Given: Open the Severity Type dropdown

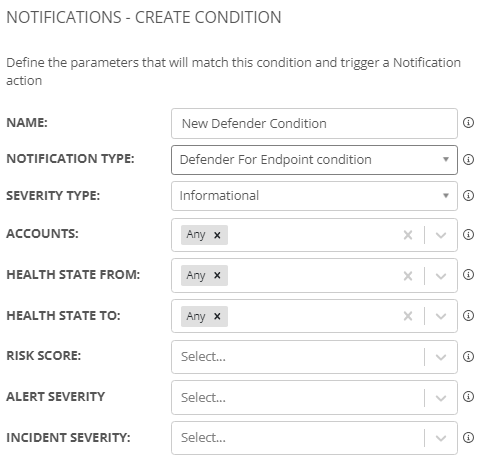Looking at the screenshot, I should click(x=314, y=196).
